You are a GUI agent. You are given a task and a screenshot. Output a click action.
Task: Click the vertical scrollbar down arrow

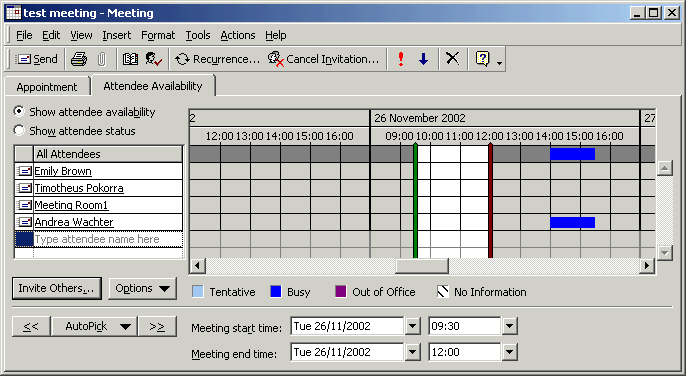tap(665, 253)
